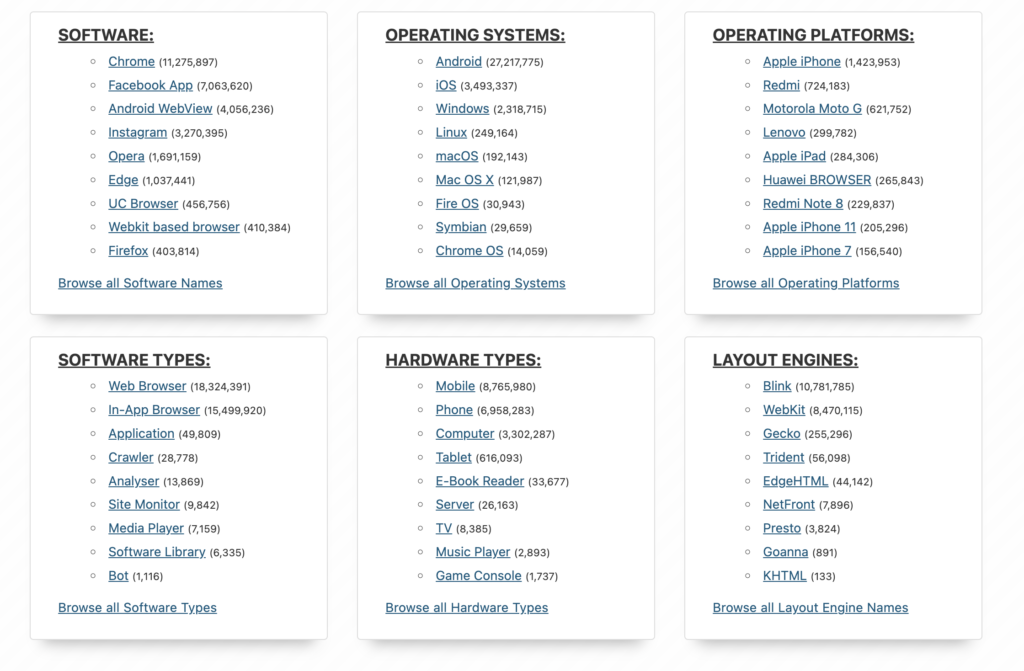Open Apple iPhone 7 link
Image resolution: width=1024 pixels, height=671 pixels.
[807, 250]
